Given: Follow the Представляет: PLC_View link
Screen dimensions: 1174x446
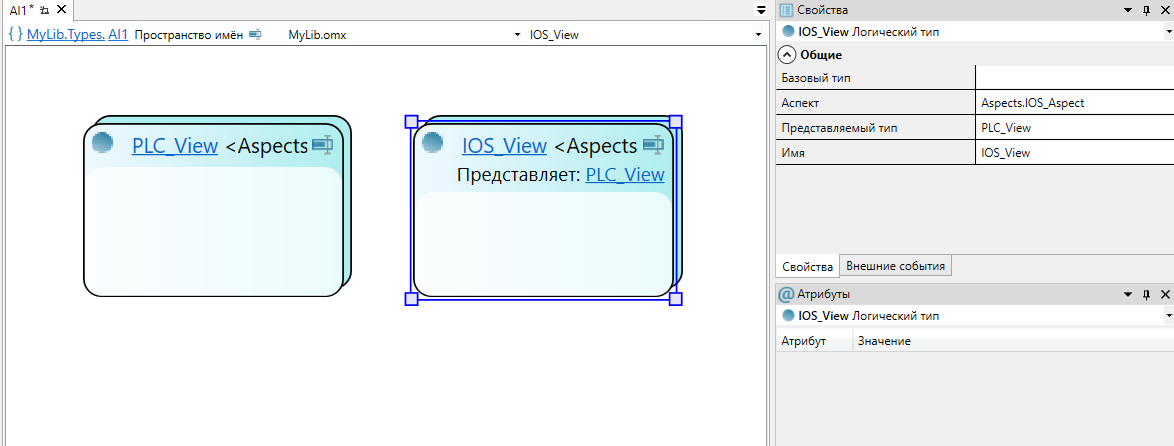Looking at the screenshot, I should point(624,175).
